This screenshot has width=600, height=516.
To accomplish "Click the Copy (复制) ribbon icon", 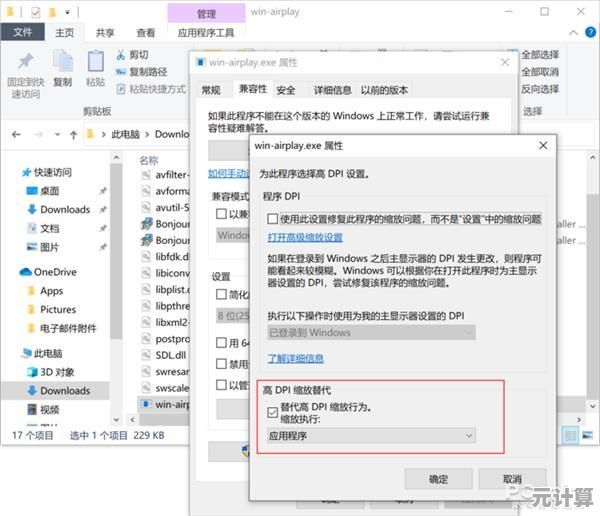I will 63,61.
